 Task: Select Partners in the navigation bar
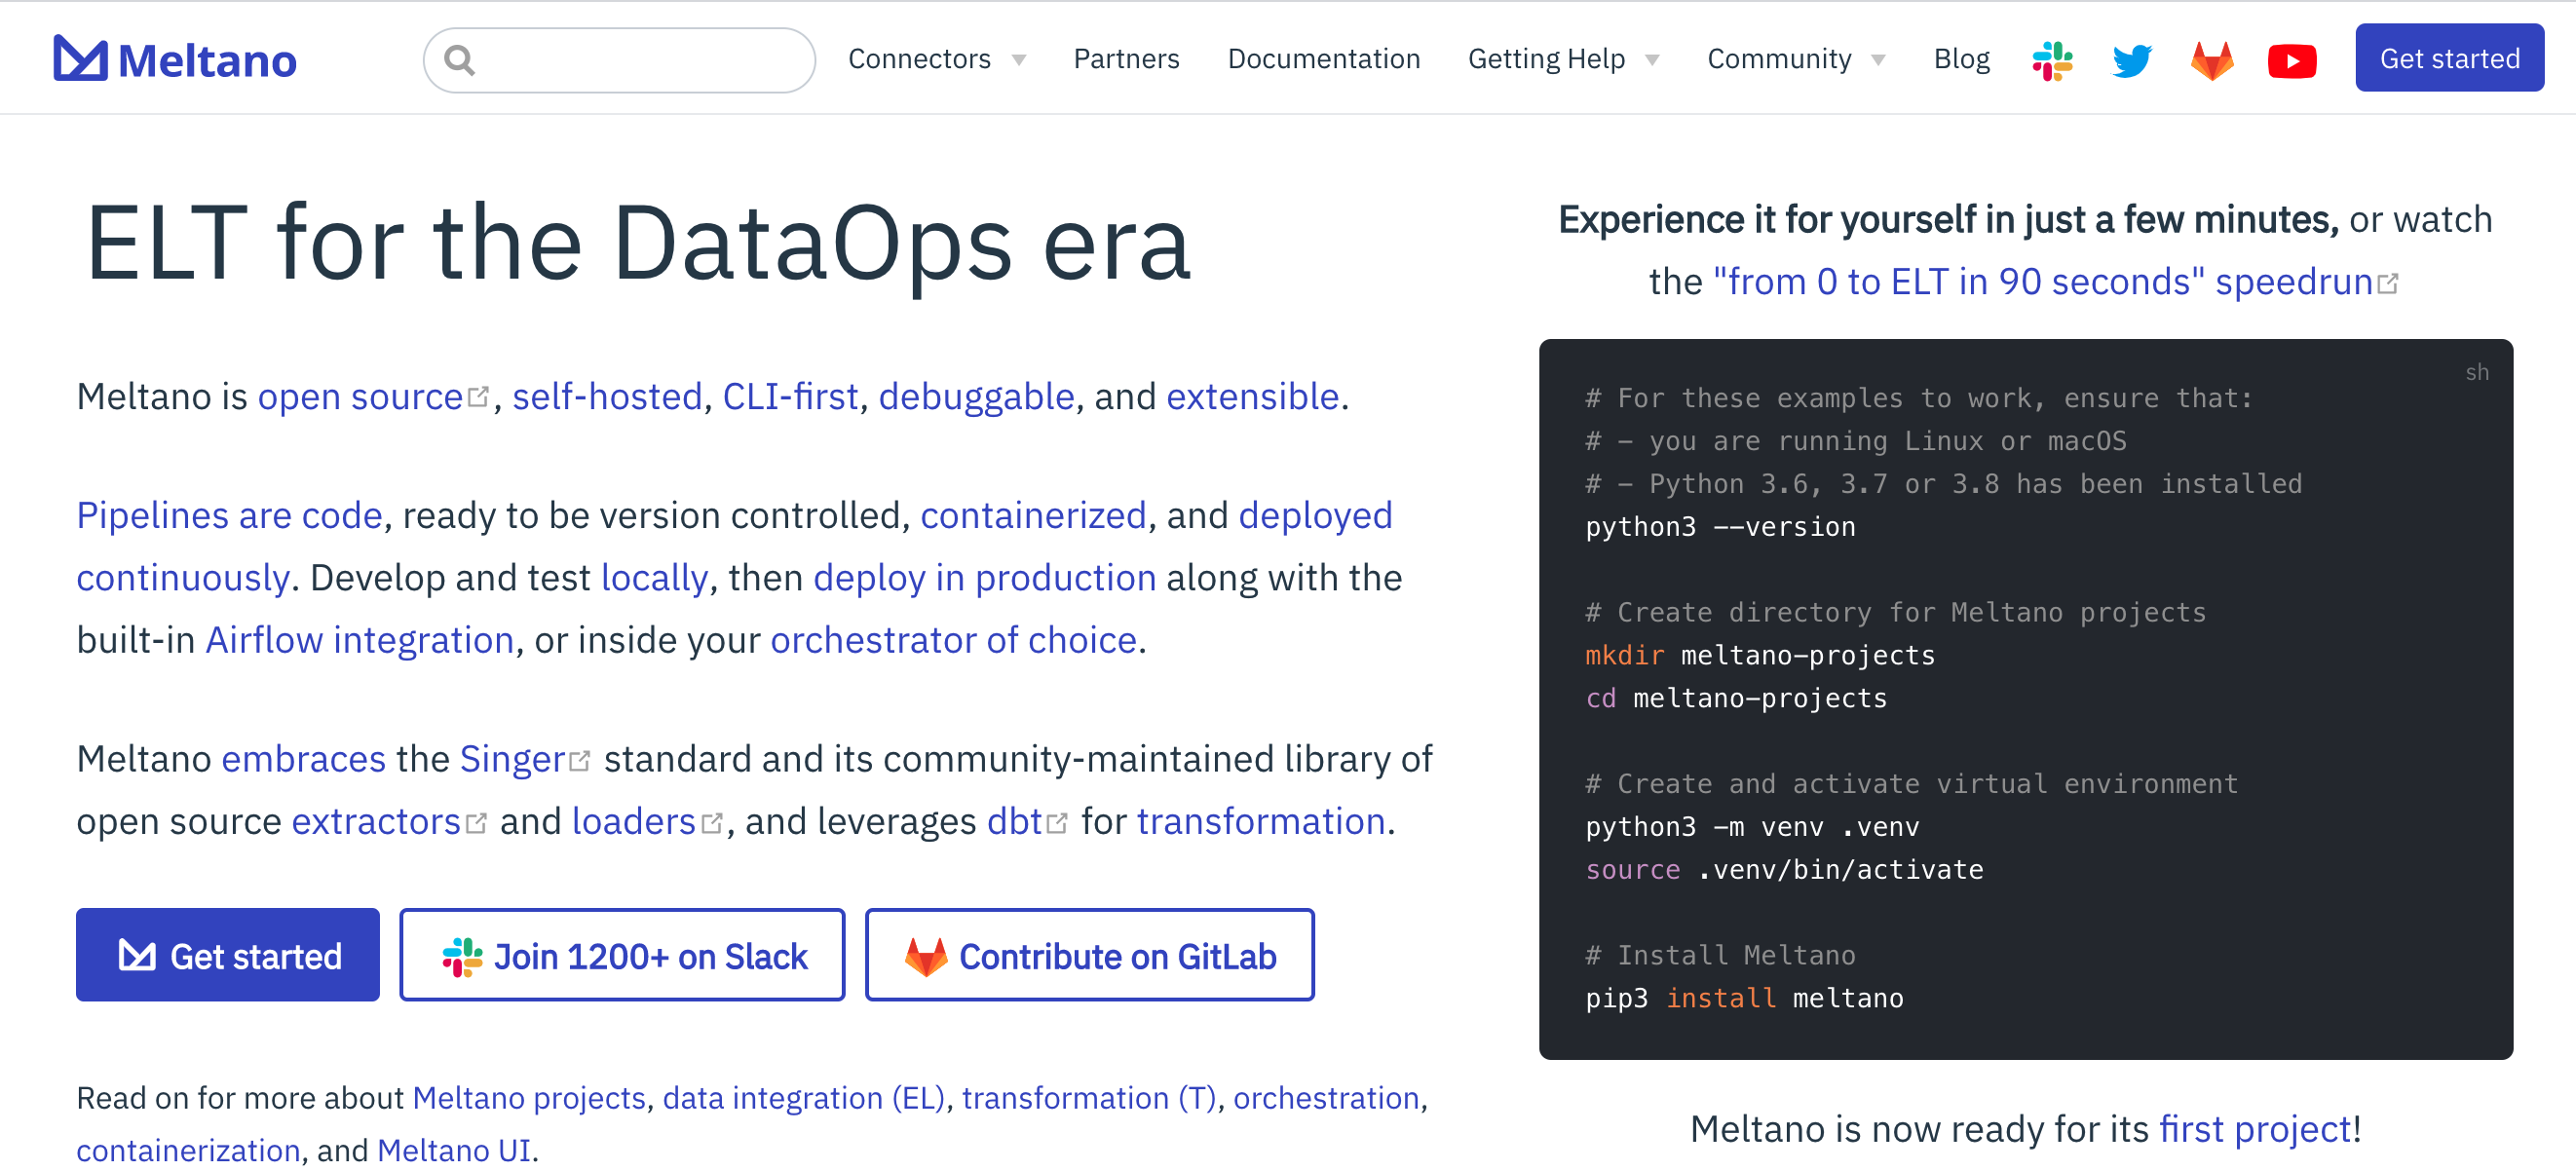click(x=1126, y=59)
